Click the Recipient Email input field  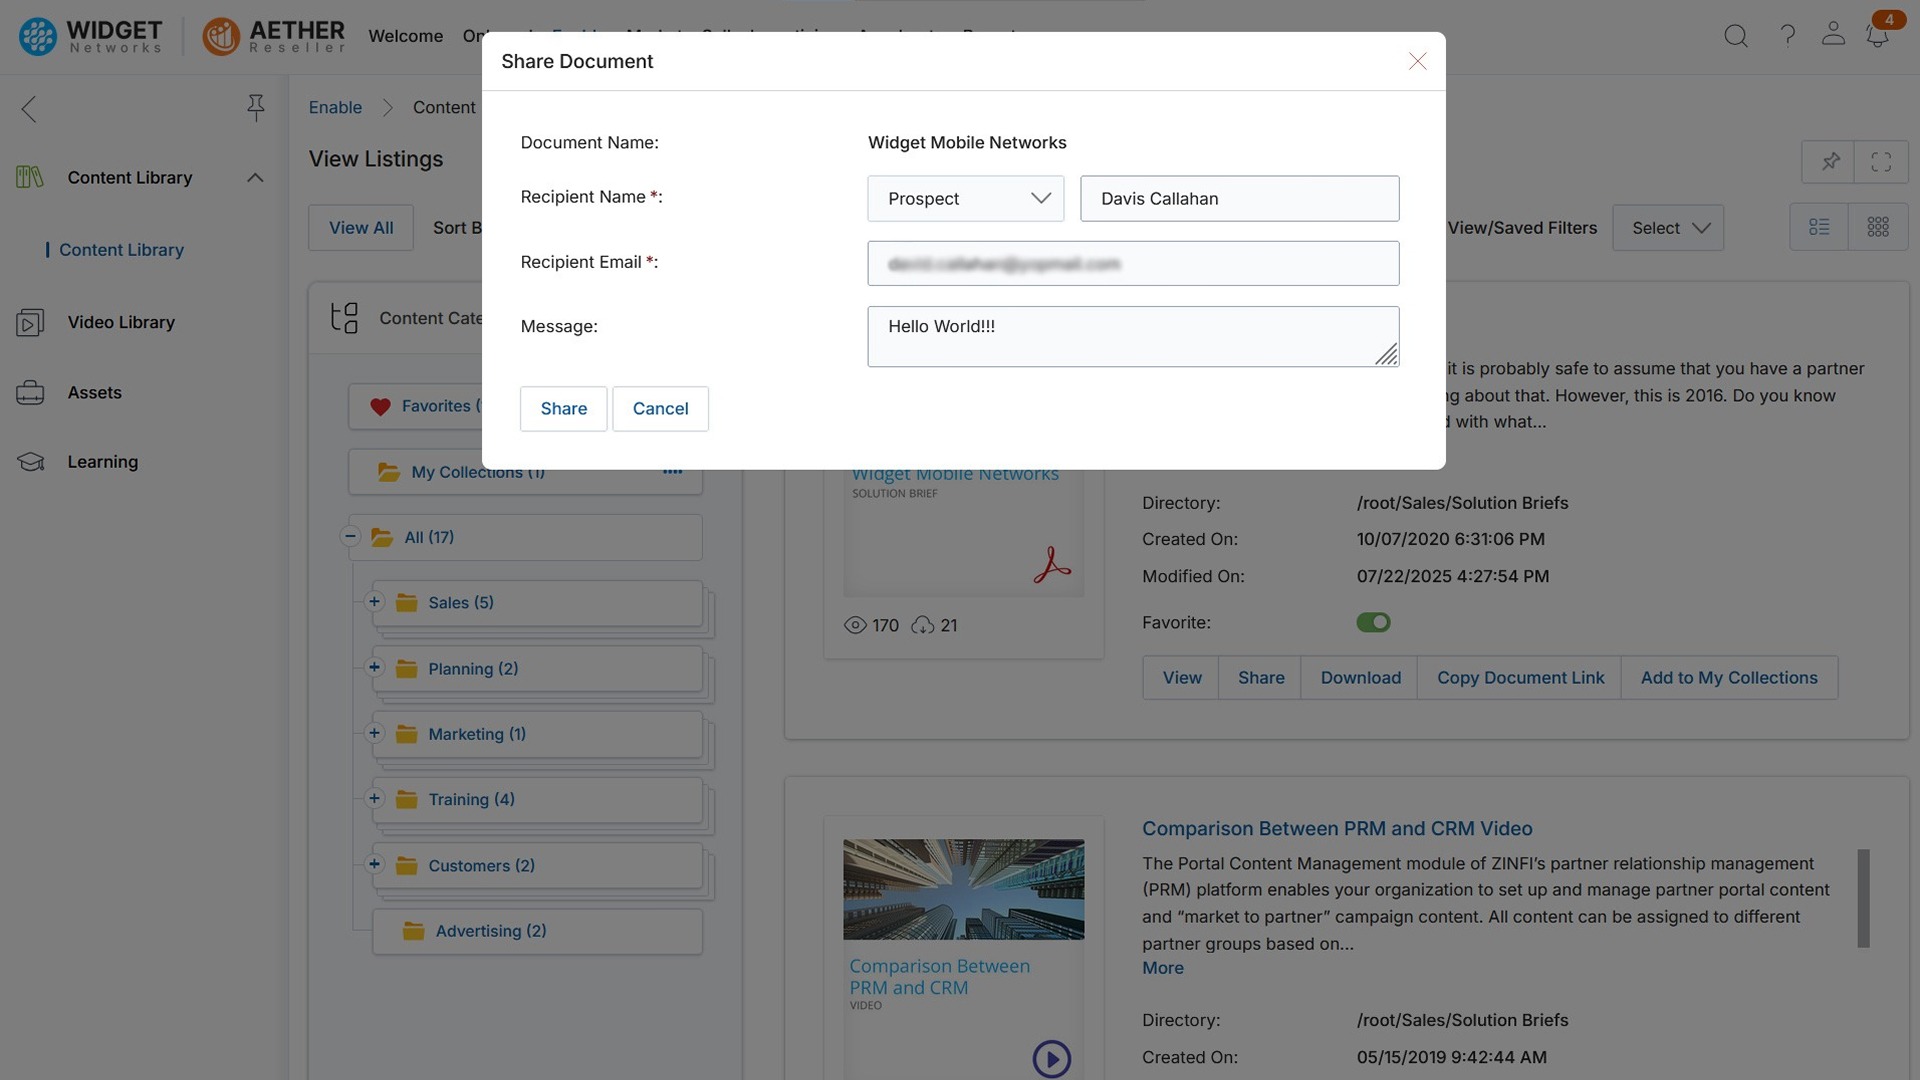point(1133,263)
